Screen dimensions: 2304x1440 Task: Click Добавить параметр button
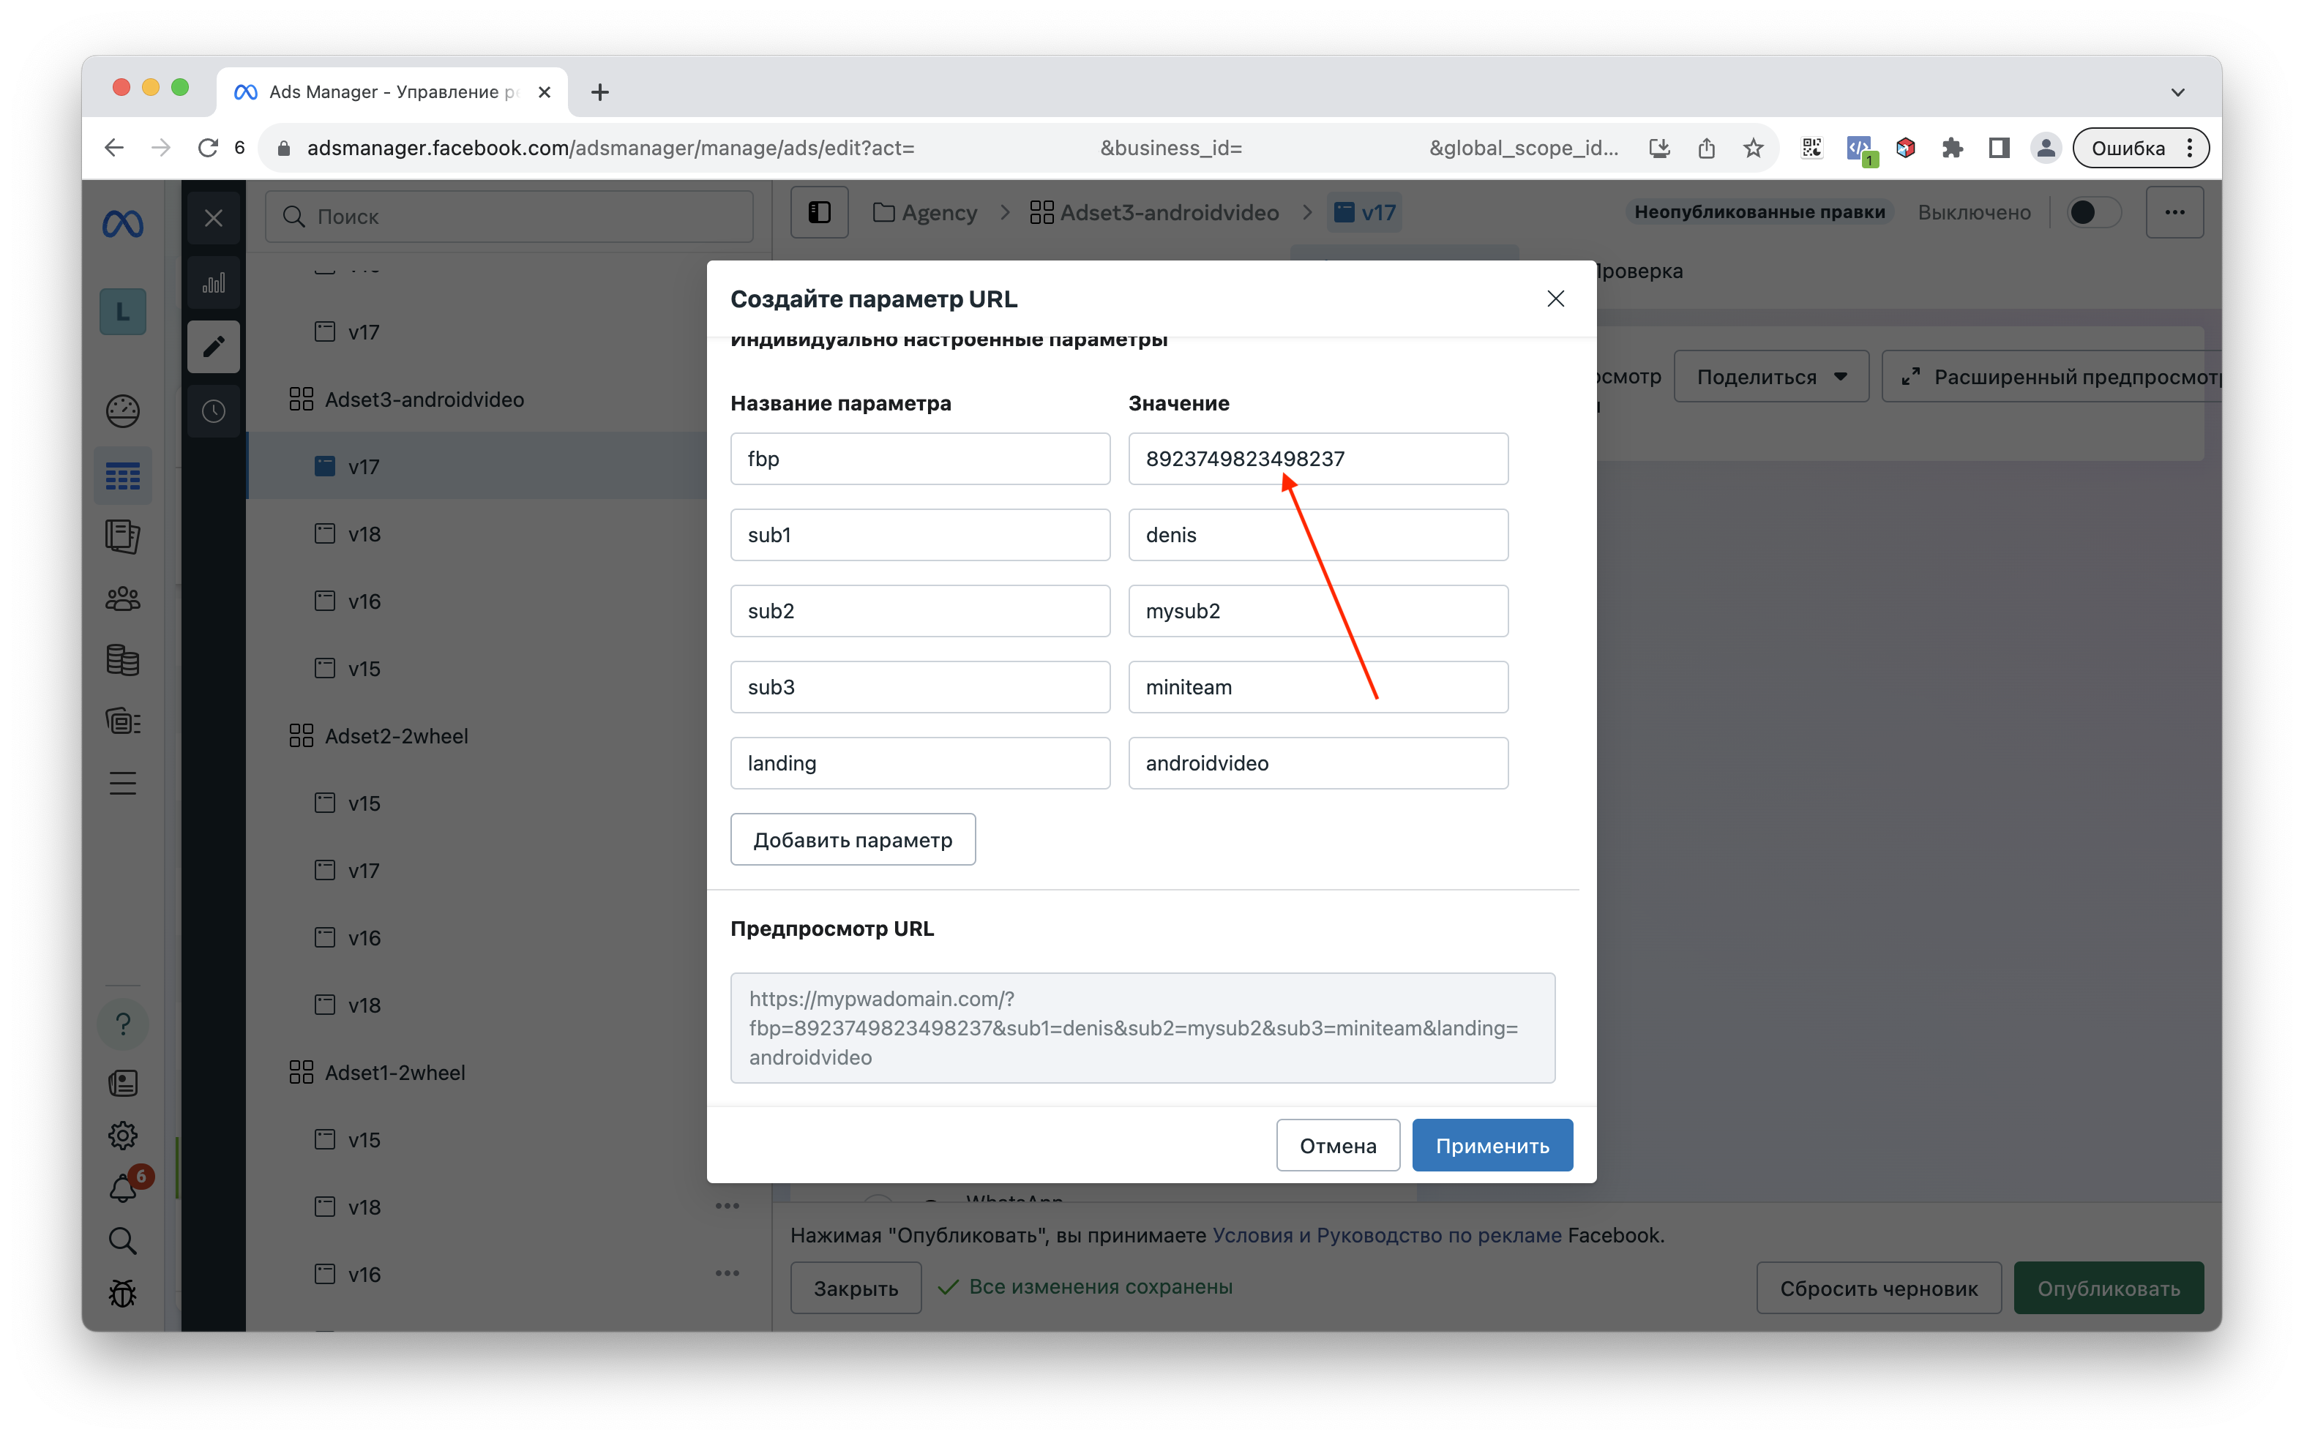coord(852,839)
